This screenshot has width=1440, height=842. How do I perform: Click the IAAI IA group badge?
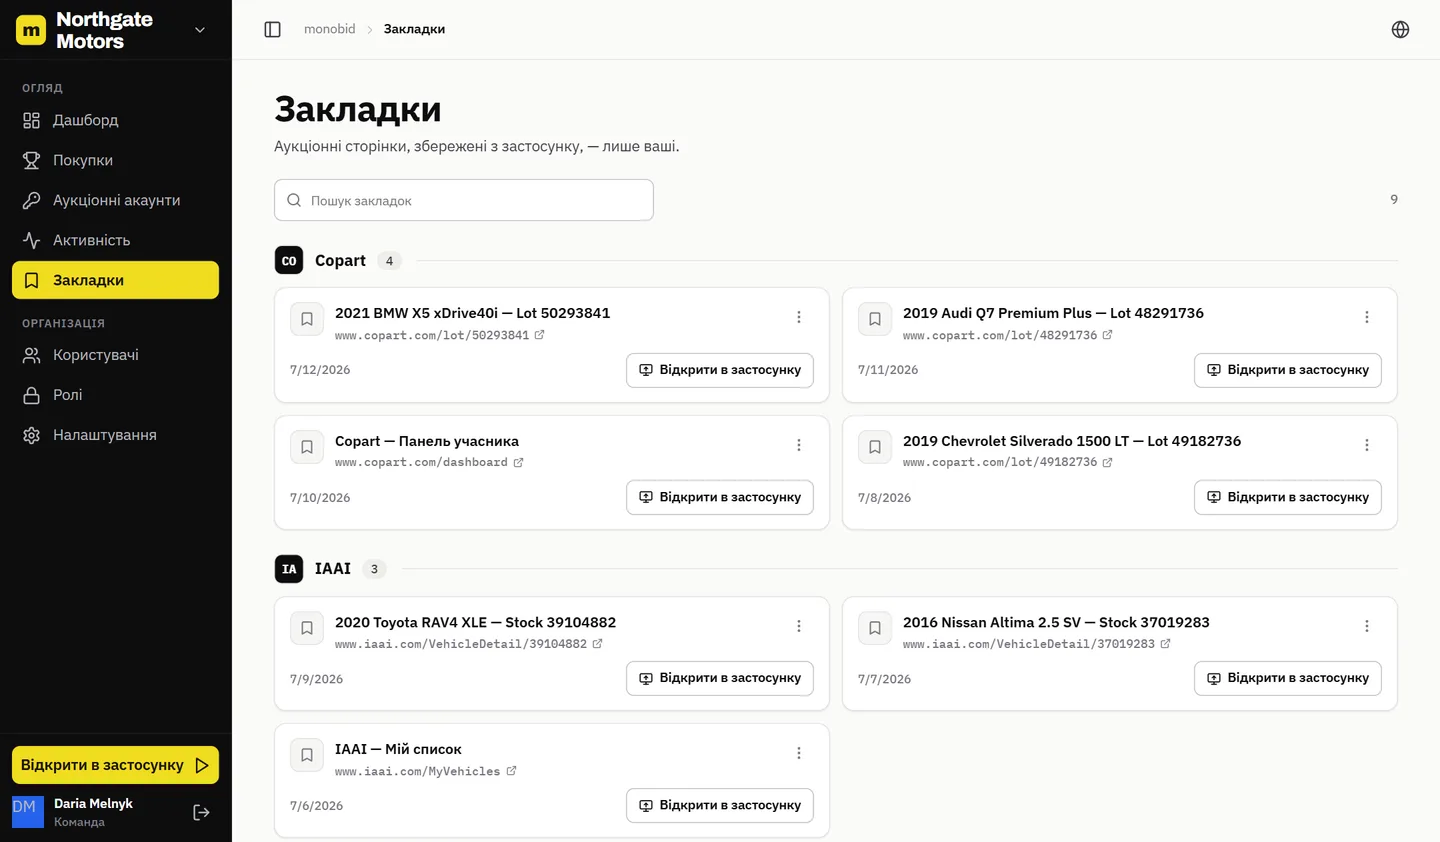click(x=289, y=569)
